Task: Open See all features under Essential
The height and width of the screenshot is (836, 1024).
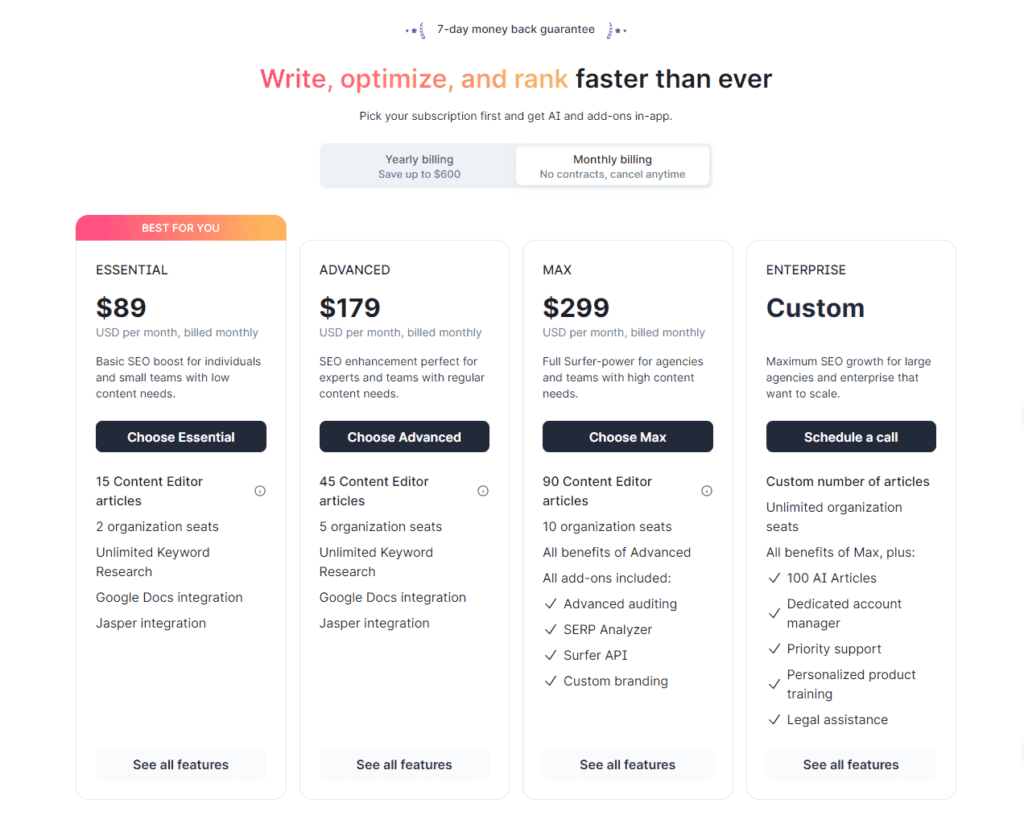Action: pyautogui.click(x=181, y=764)
